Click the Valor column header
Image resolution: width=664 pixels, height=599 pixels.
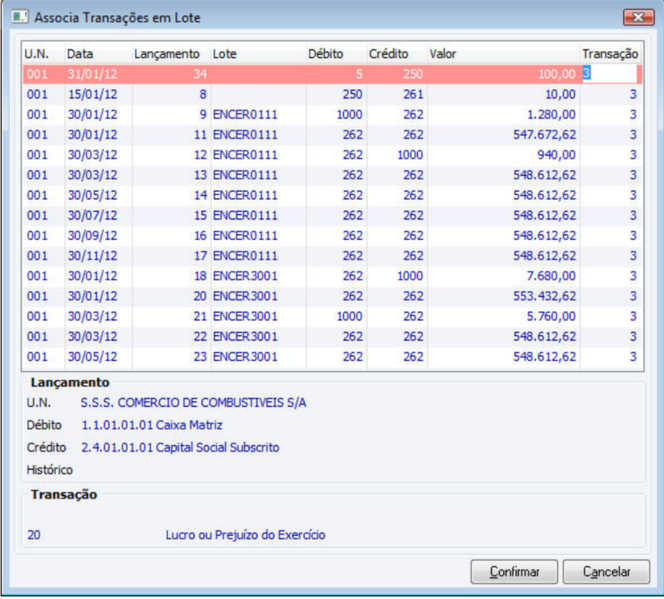504,54
